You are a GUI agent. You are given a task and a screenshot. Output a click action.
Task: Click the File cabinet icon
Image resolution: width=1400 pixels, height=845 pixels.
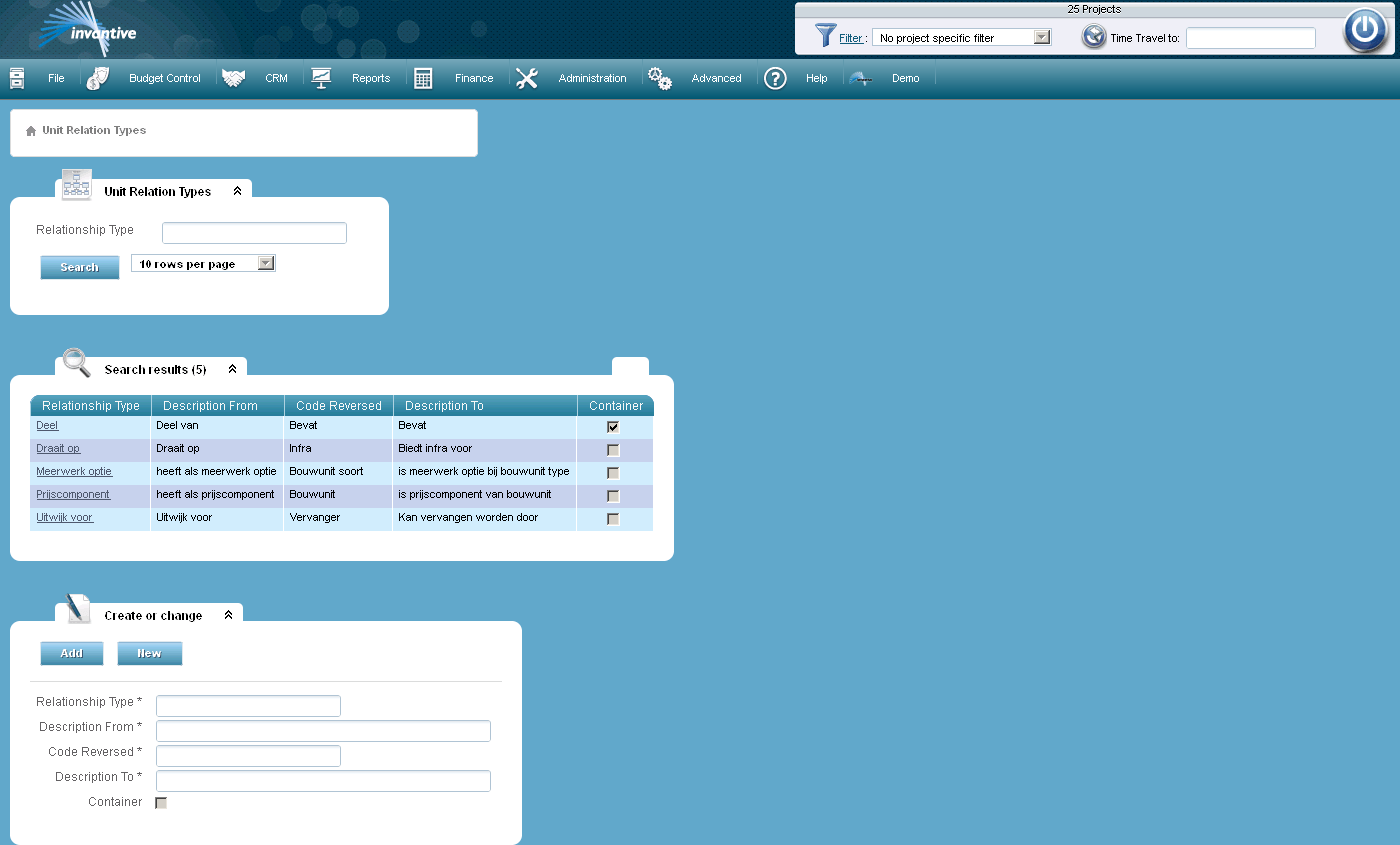(17, 78)
